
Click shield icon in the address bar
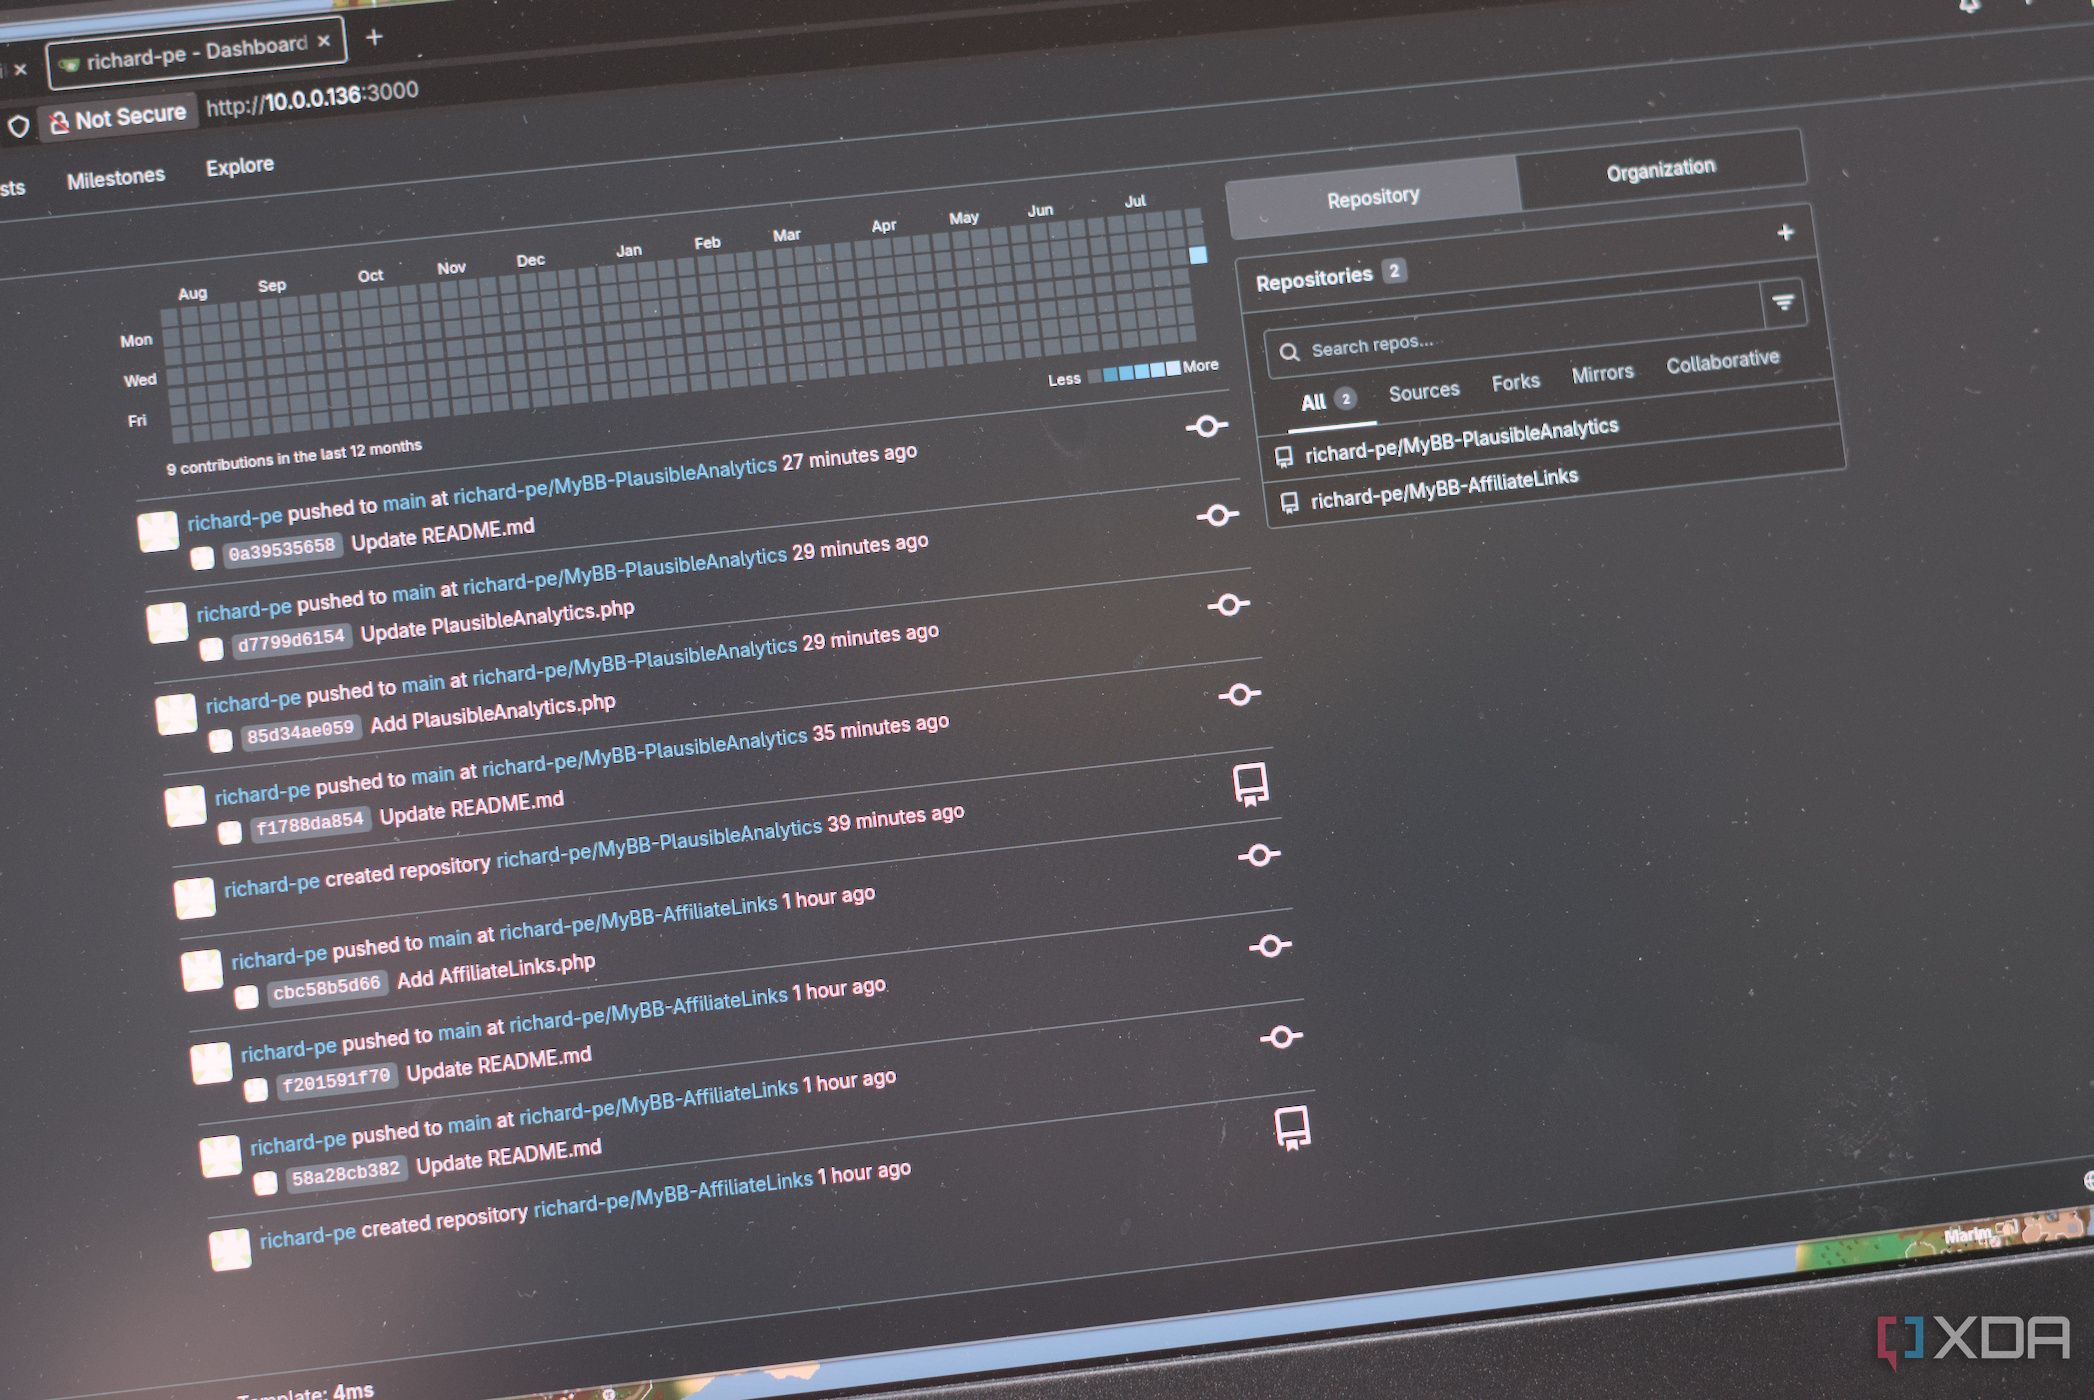click(x=19, y=127)
